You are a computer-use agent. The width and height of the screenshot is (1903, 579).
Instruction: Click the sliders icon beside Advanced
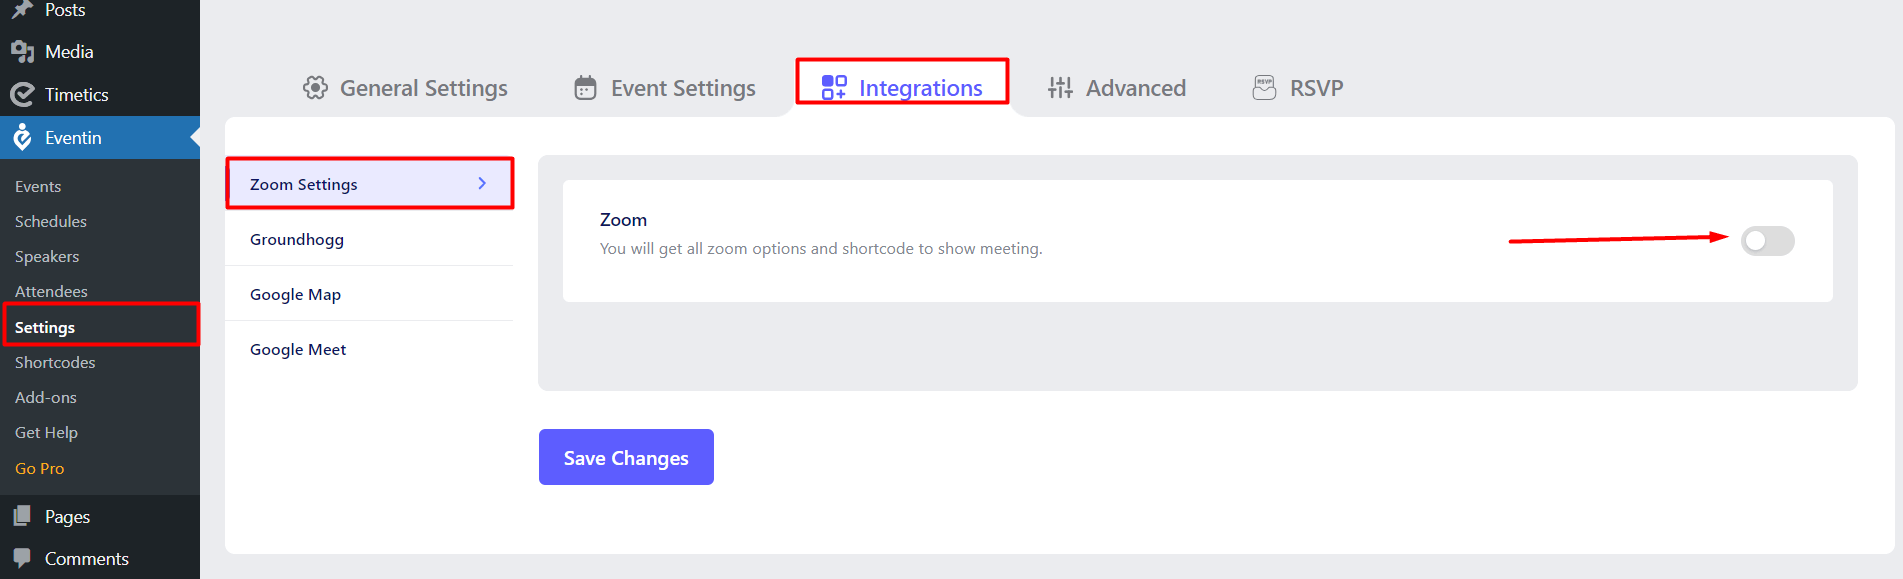1060,88
